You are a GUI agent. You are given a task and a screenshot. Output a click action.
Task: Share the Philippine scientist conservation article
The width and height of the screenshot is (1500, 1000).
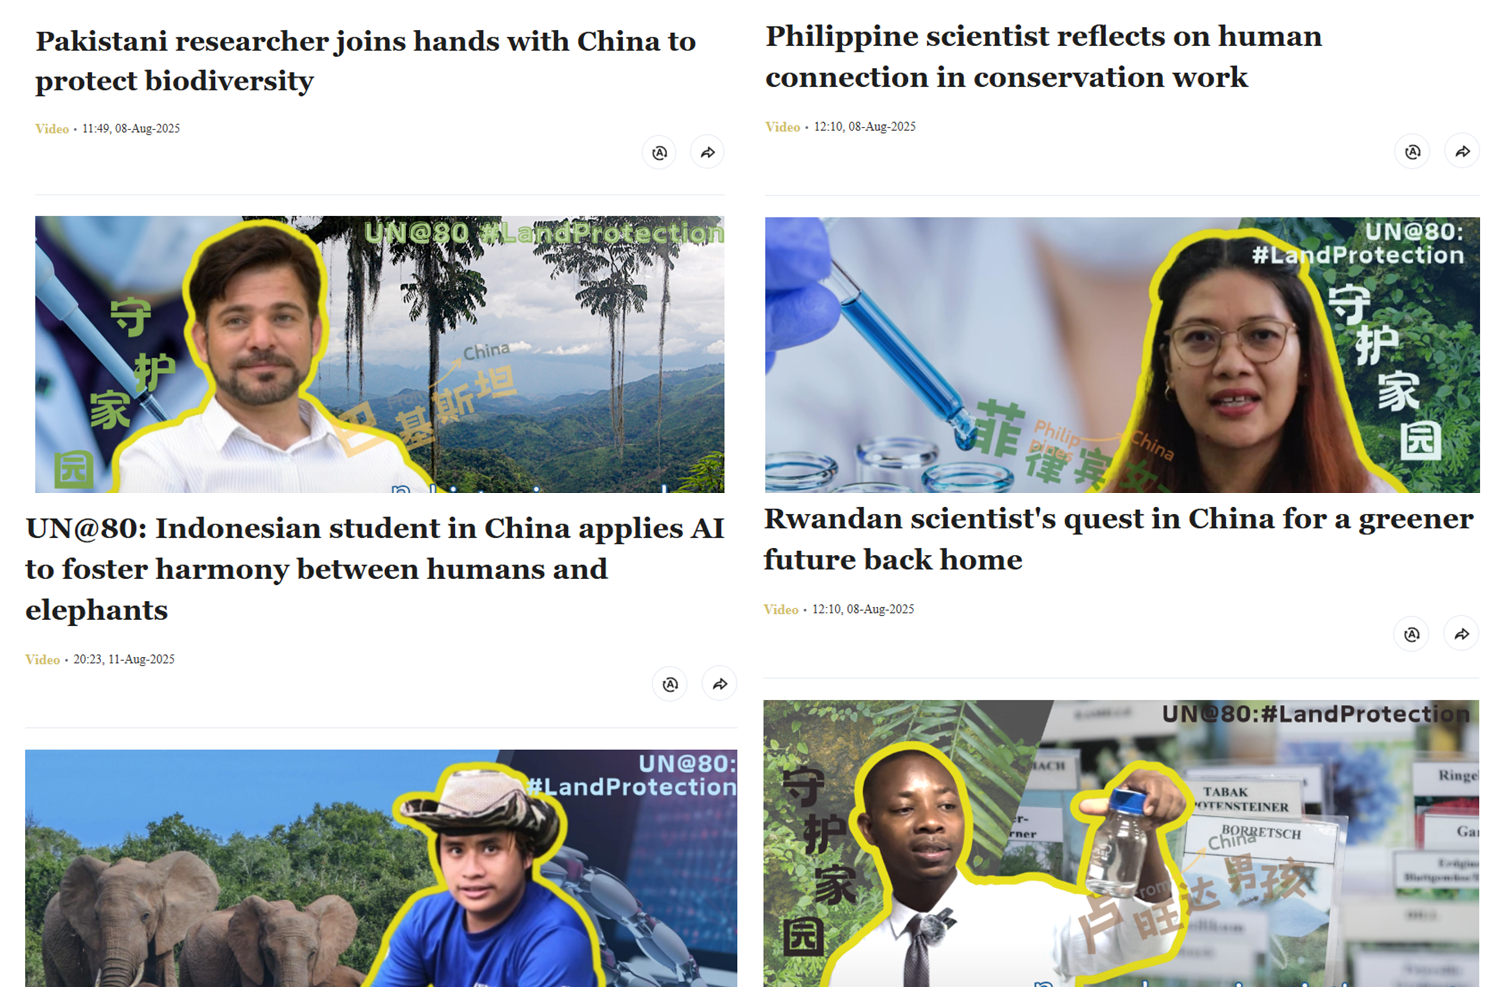click(x=1462, y=152)
